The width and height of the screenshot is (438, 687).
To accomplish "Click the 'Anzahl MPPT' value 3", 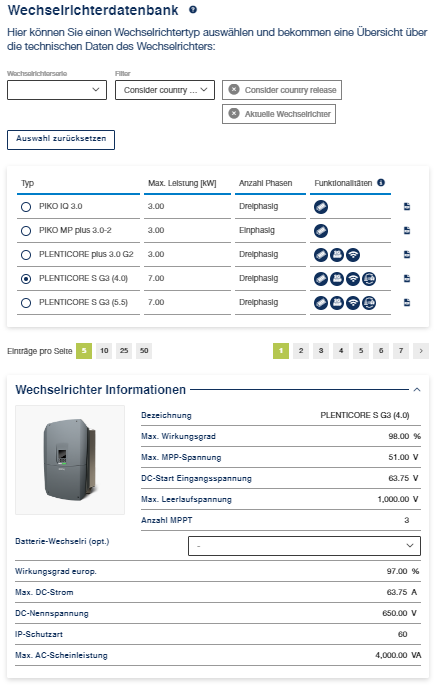I will point(406,521).
